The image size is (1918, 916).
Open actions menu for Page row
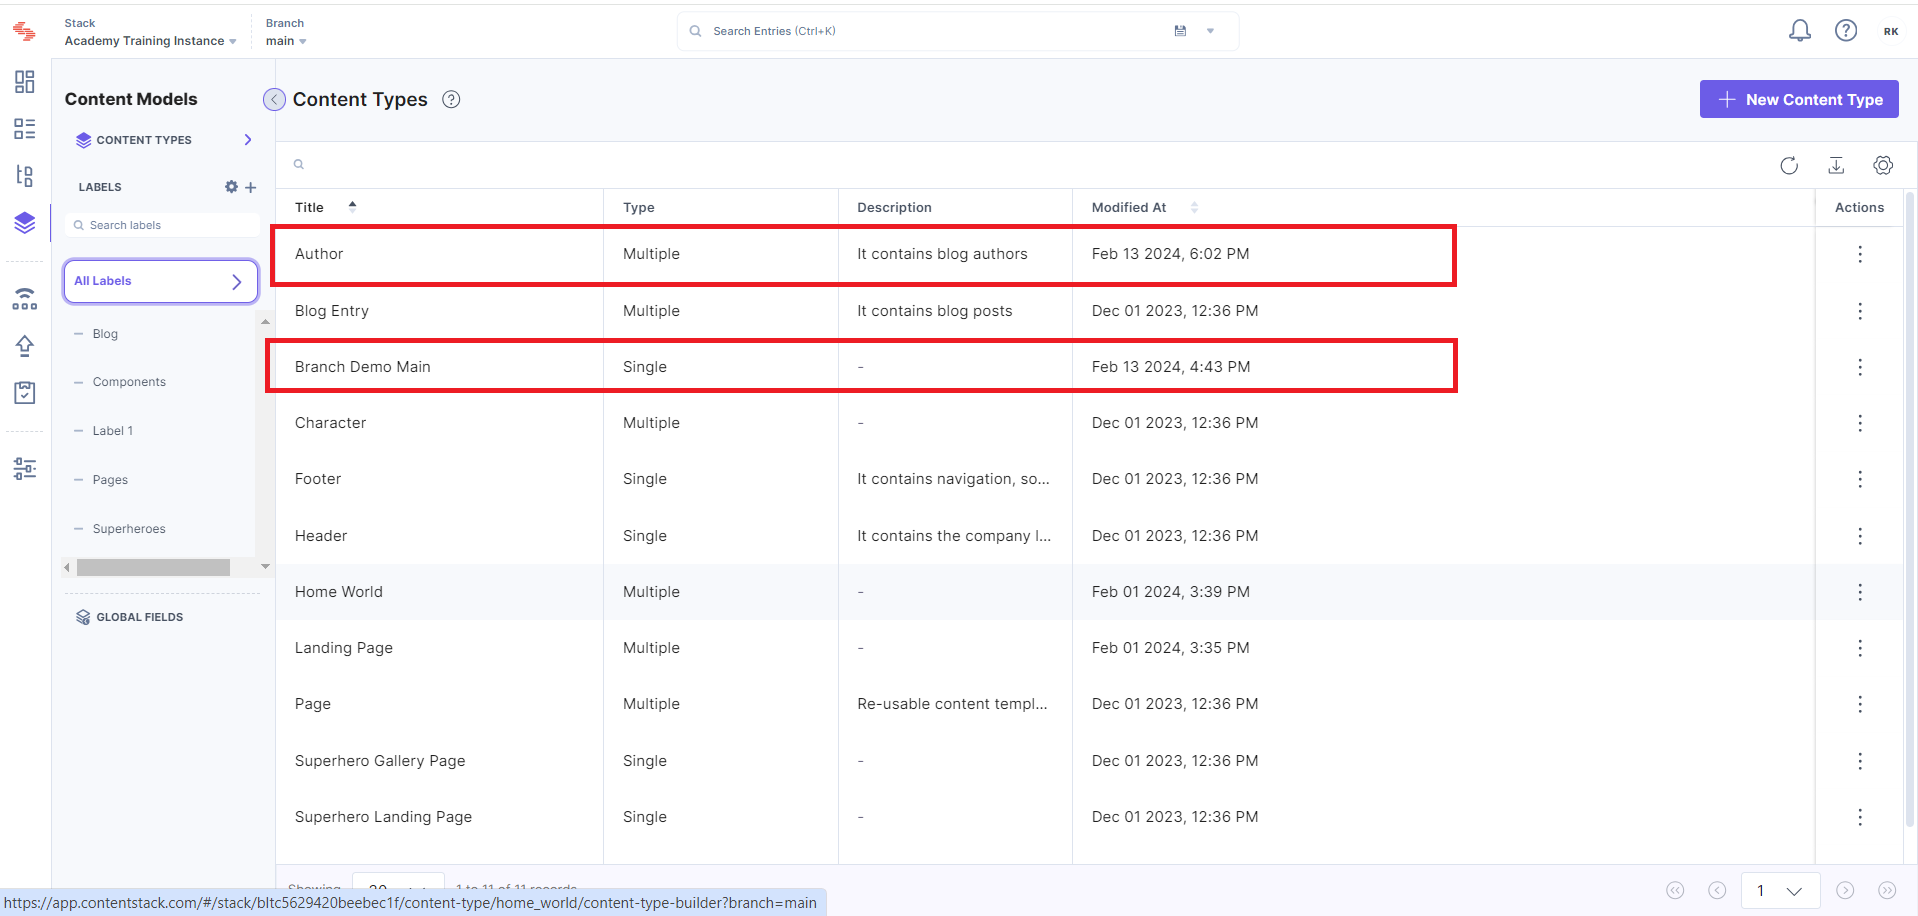pyautogui.click(x=1860, y=704)
